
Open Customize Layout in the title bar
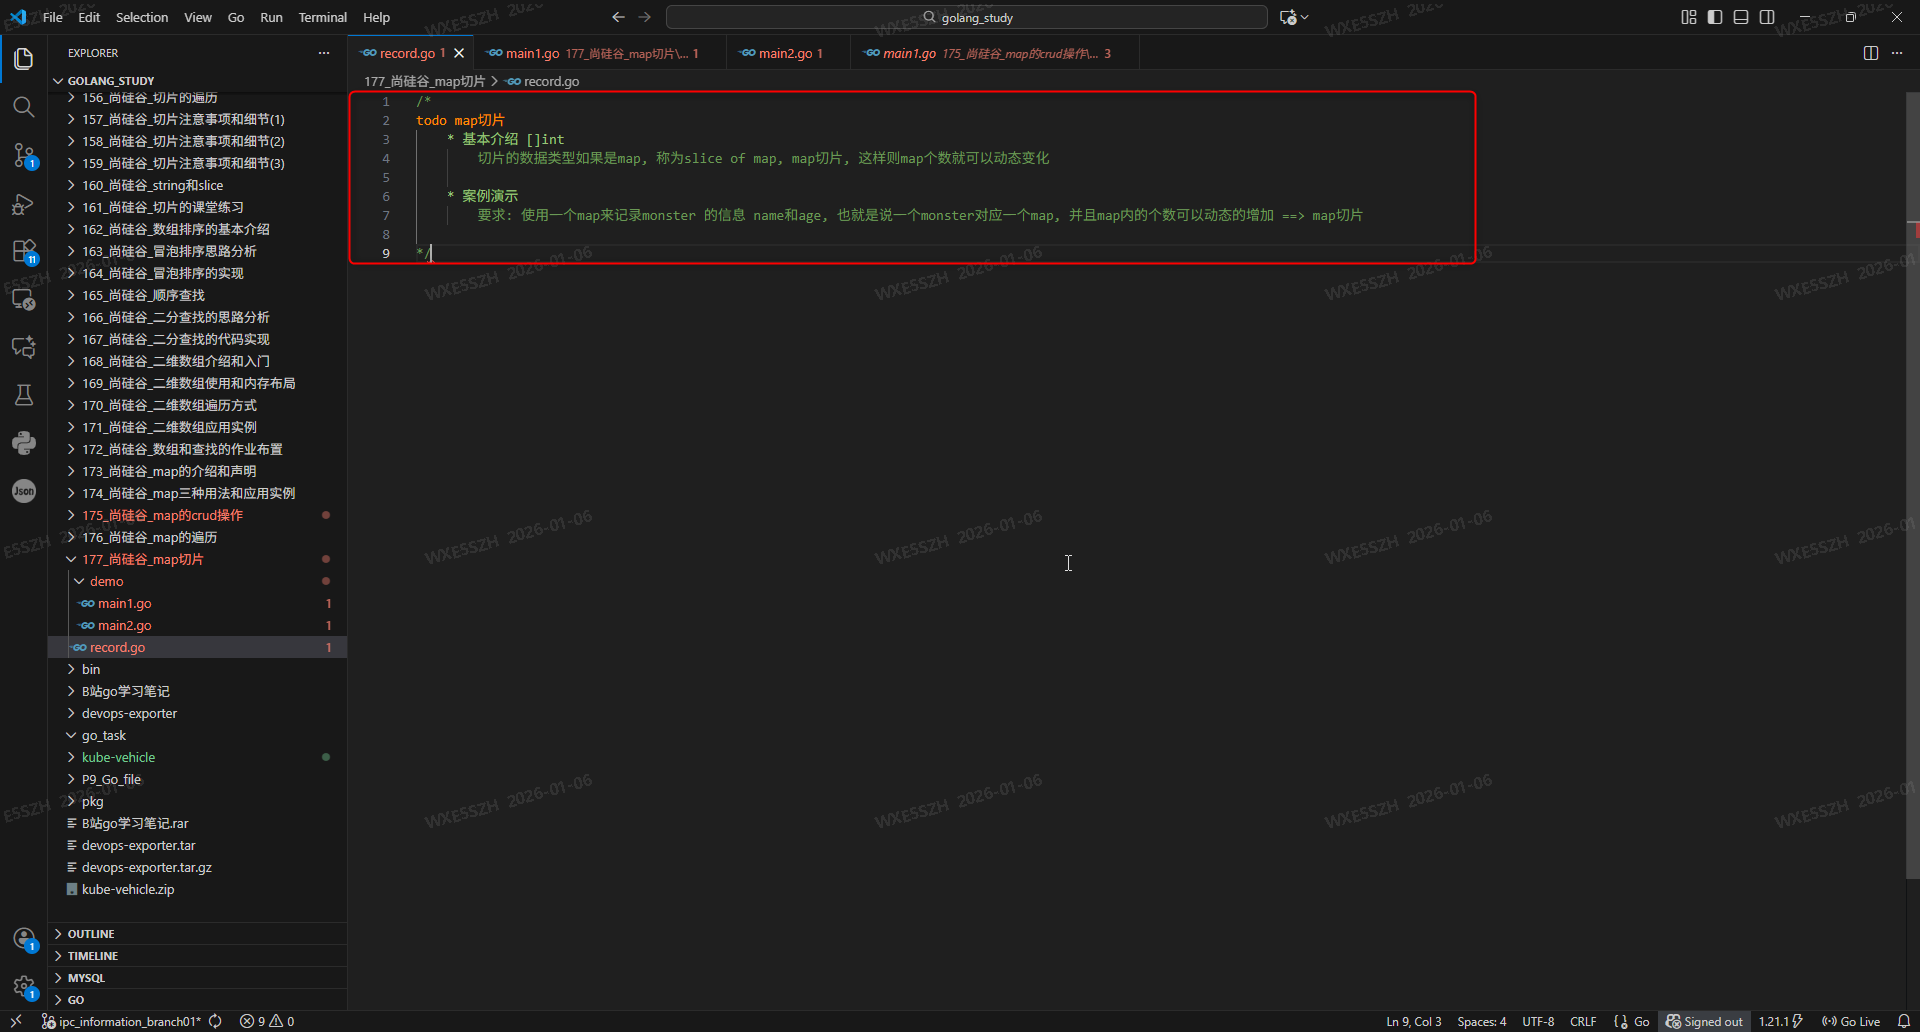coord(1689,17)
